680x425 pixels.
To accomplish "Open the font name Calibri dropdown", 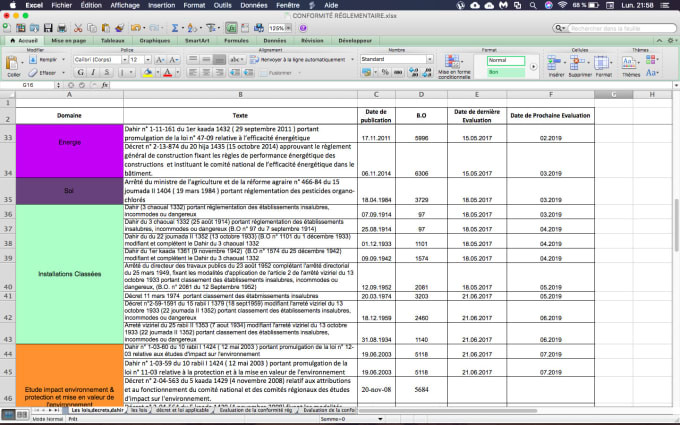I will click(124, 59).
